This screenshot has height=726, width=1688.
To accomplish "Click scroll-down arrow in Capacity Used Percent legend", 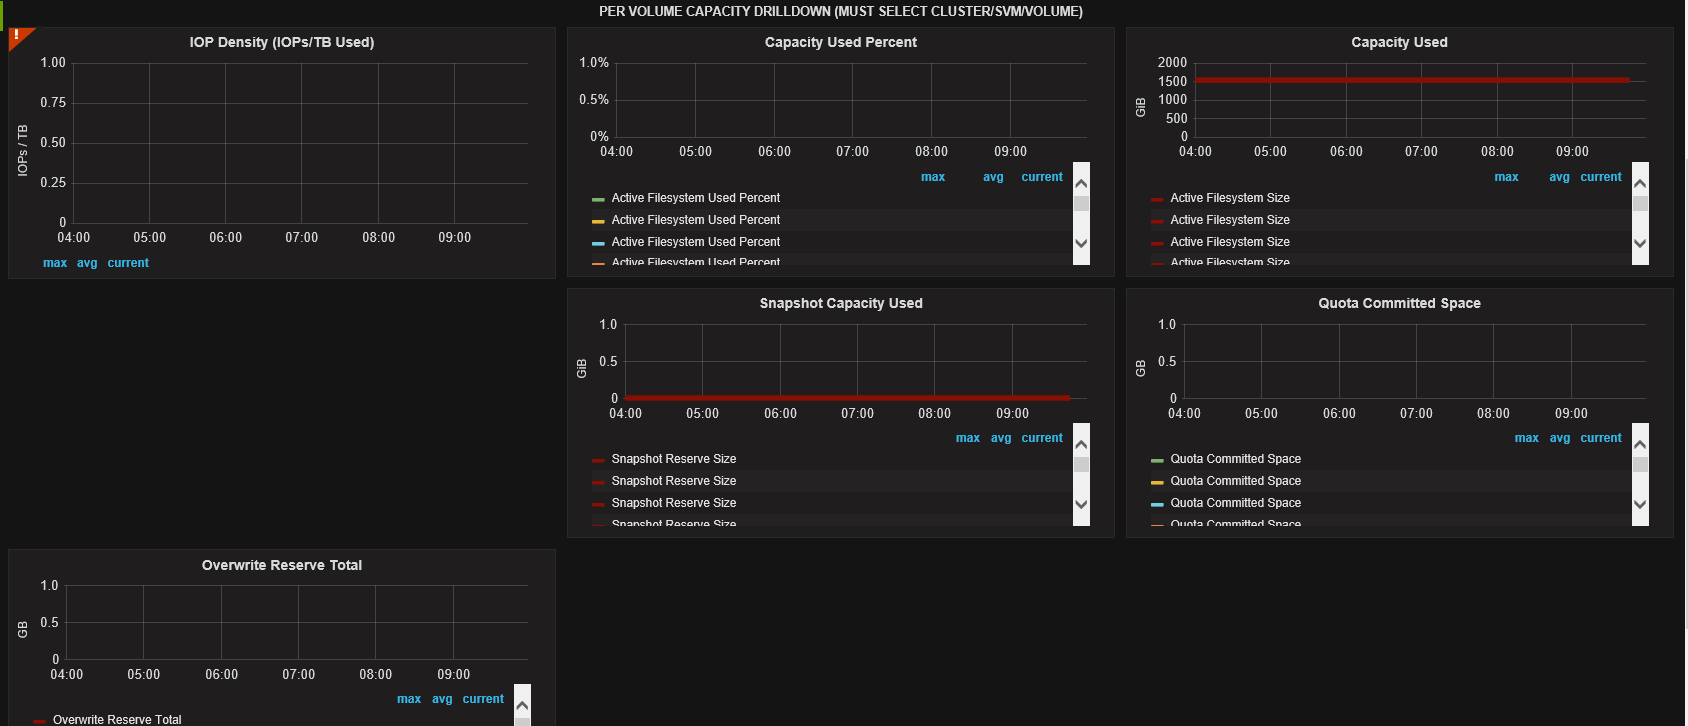I will tap(1081, 243).
